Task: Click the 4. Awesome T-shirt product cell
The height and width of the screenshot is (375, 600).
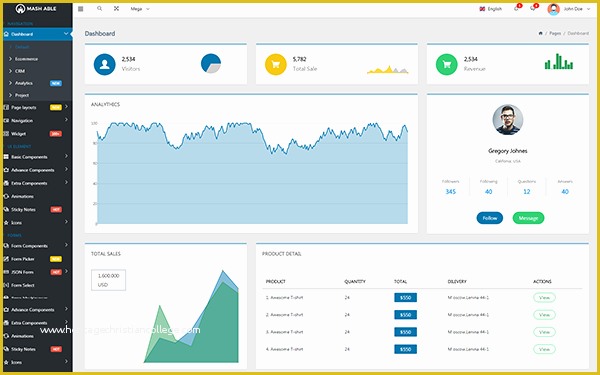Action: [x=284, y=349]
